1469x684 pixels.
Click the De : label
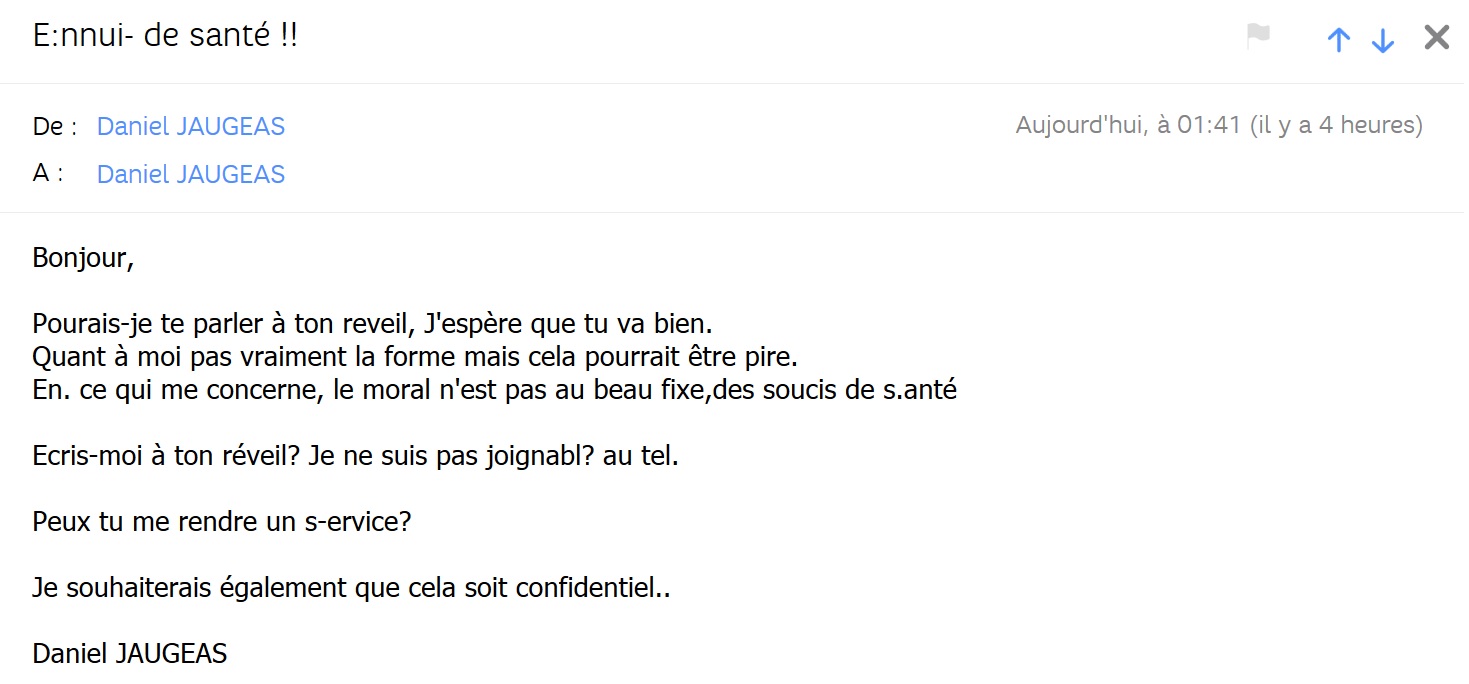54,127
